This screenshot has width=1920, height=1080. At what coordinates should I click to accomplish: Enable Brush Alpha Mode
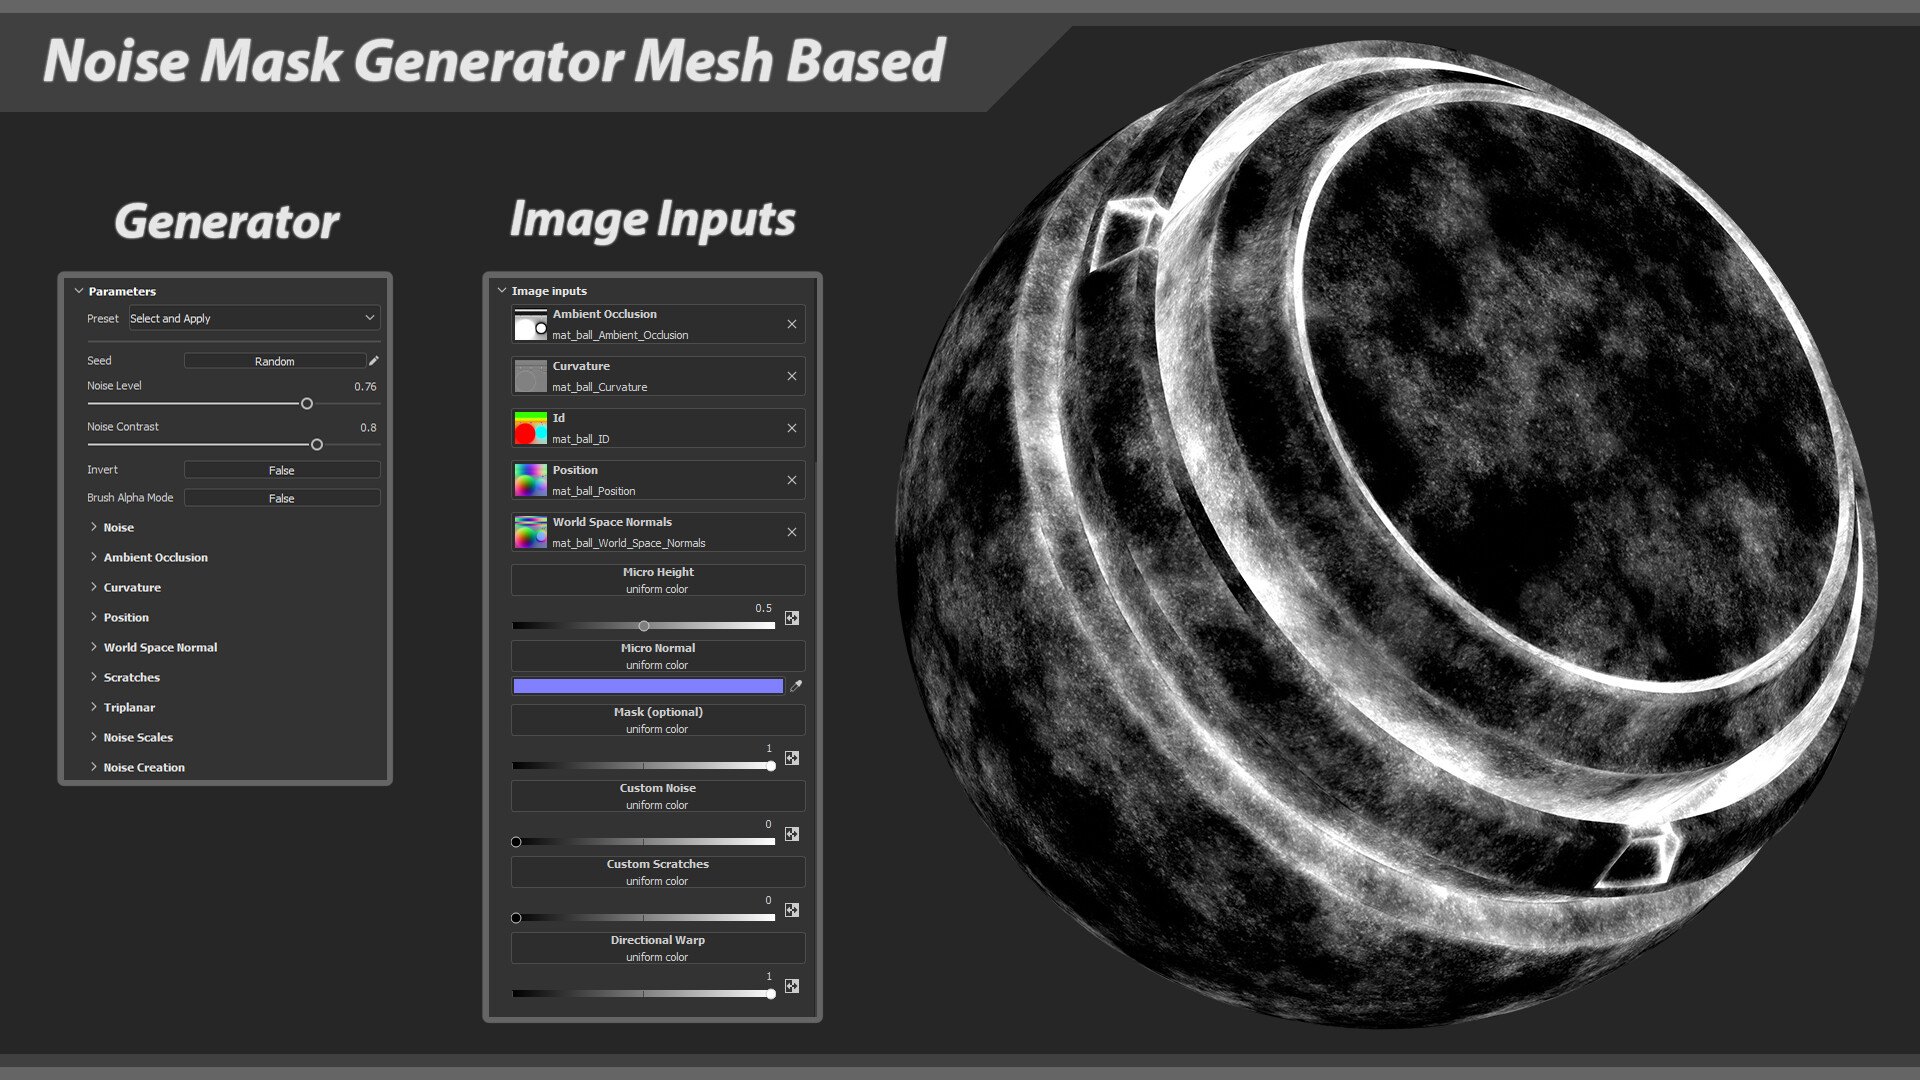click(x=281, y=497)
